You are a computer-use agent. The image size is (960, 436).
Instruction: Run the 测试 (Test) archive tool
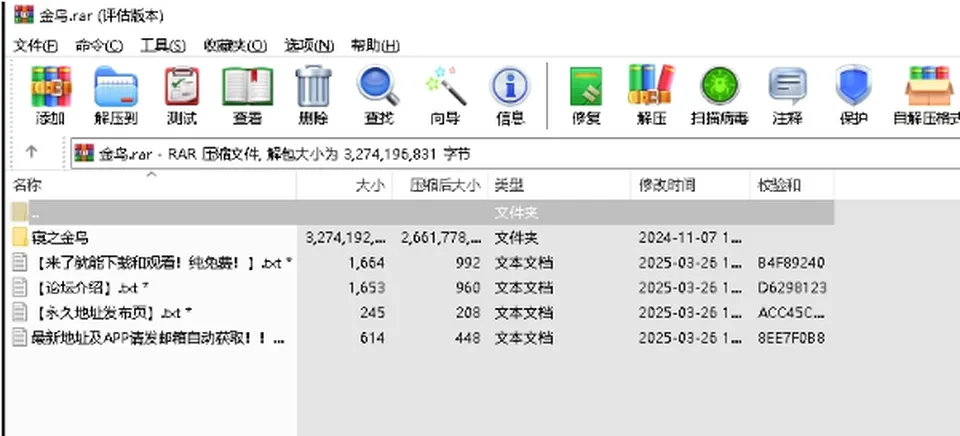[x=182, y=86]
